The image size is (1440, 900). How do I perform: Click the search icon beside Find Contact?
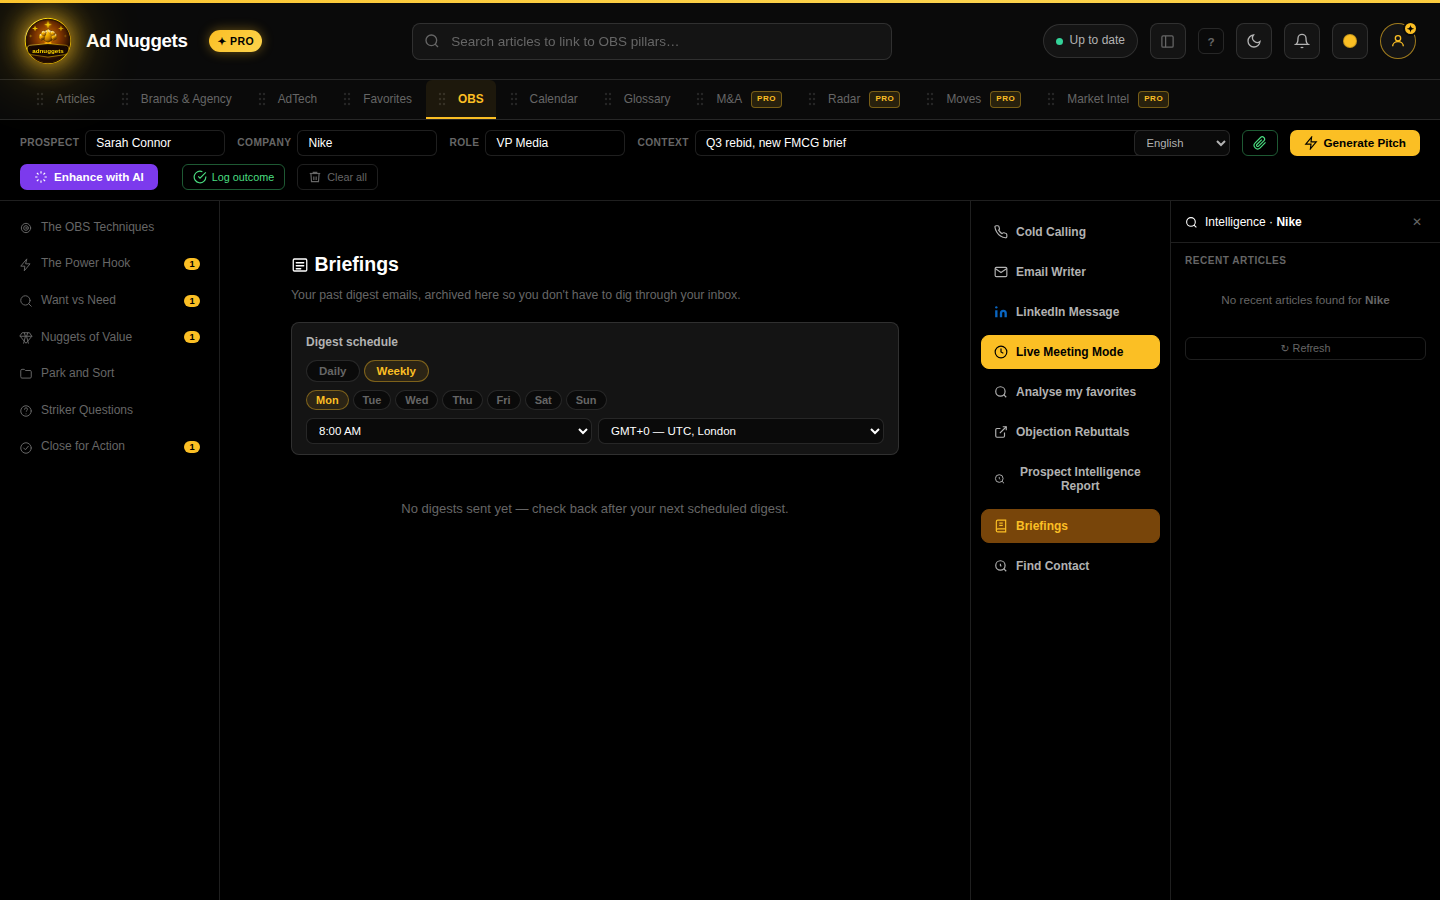point(1001,566)
